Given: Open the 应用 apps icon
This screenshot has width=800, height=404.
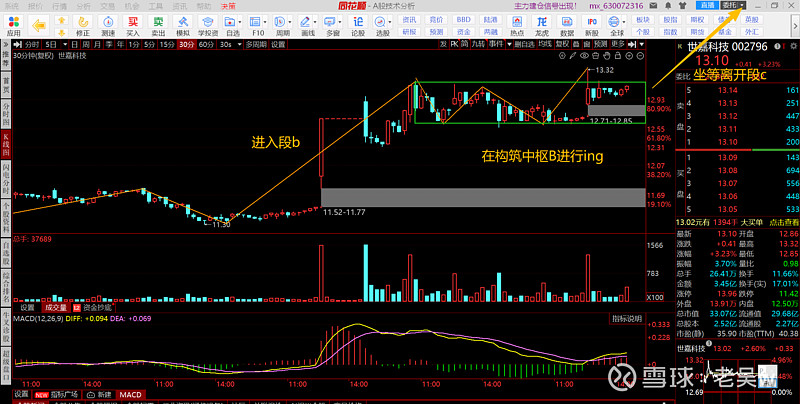Looking at the screenshot, I should click(x=14, y=26).
